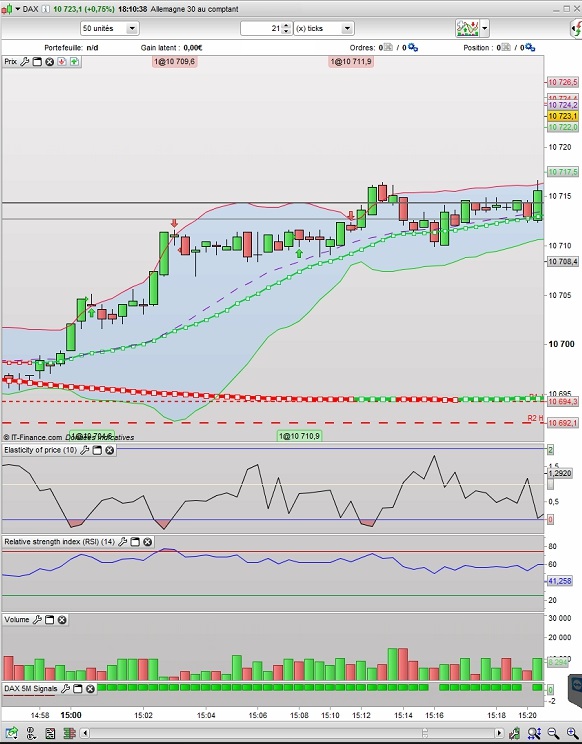The width and height of the screenshot is (582, 744).
Task: Remove the DAX 5M Signals indicator
Action: click(x=90, y=688)
